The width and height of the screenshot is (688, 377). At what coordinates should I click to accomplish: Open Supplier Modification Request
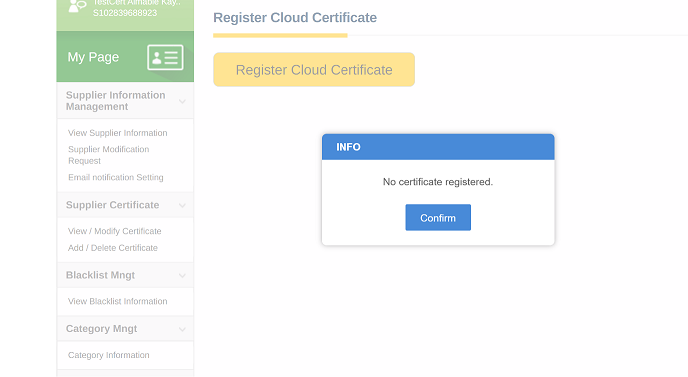(109, 155)
